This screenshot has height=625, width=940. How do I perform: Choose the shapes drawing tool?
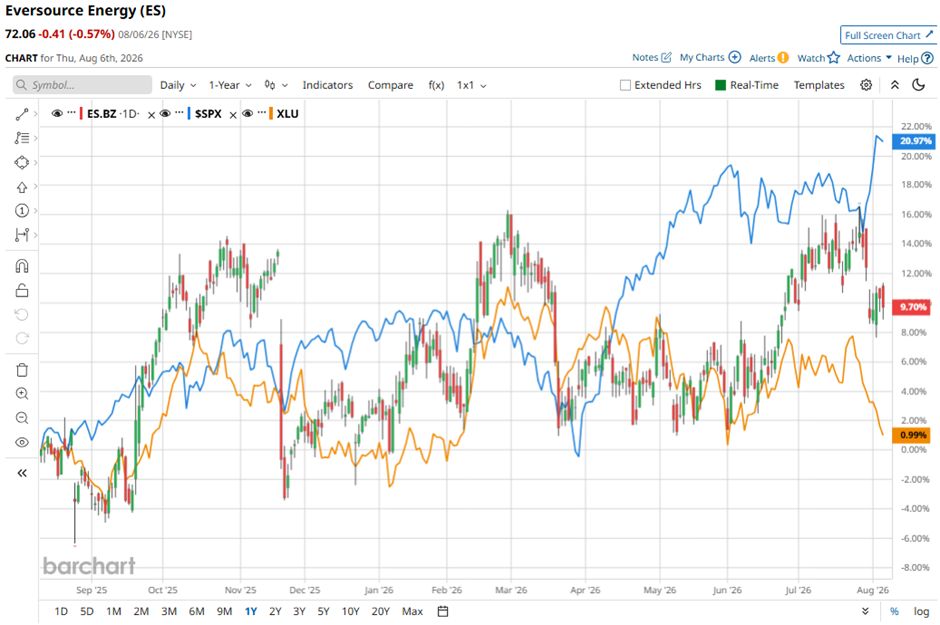click(x=22, y=162)
